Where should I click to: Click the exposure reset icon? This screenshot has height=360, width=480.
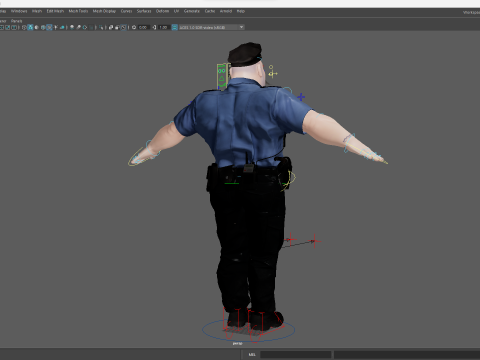134,27
